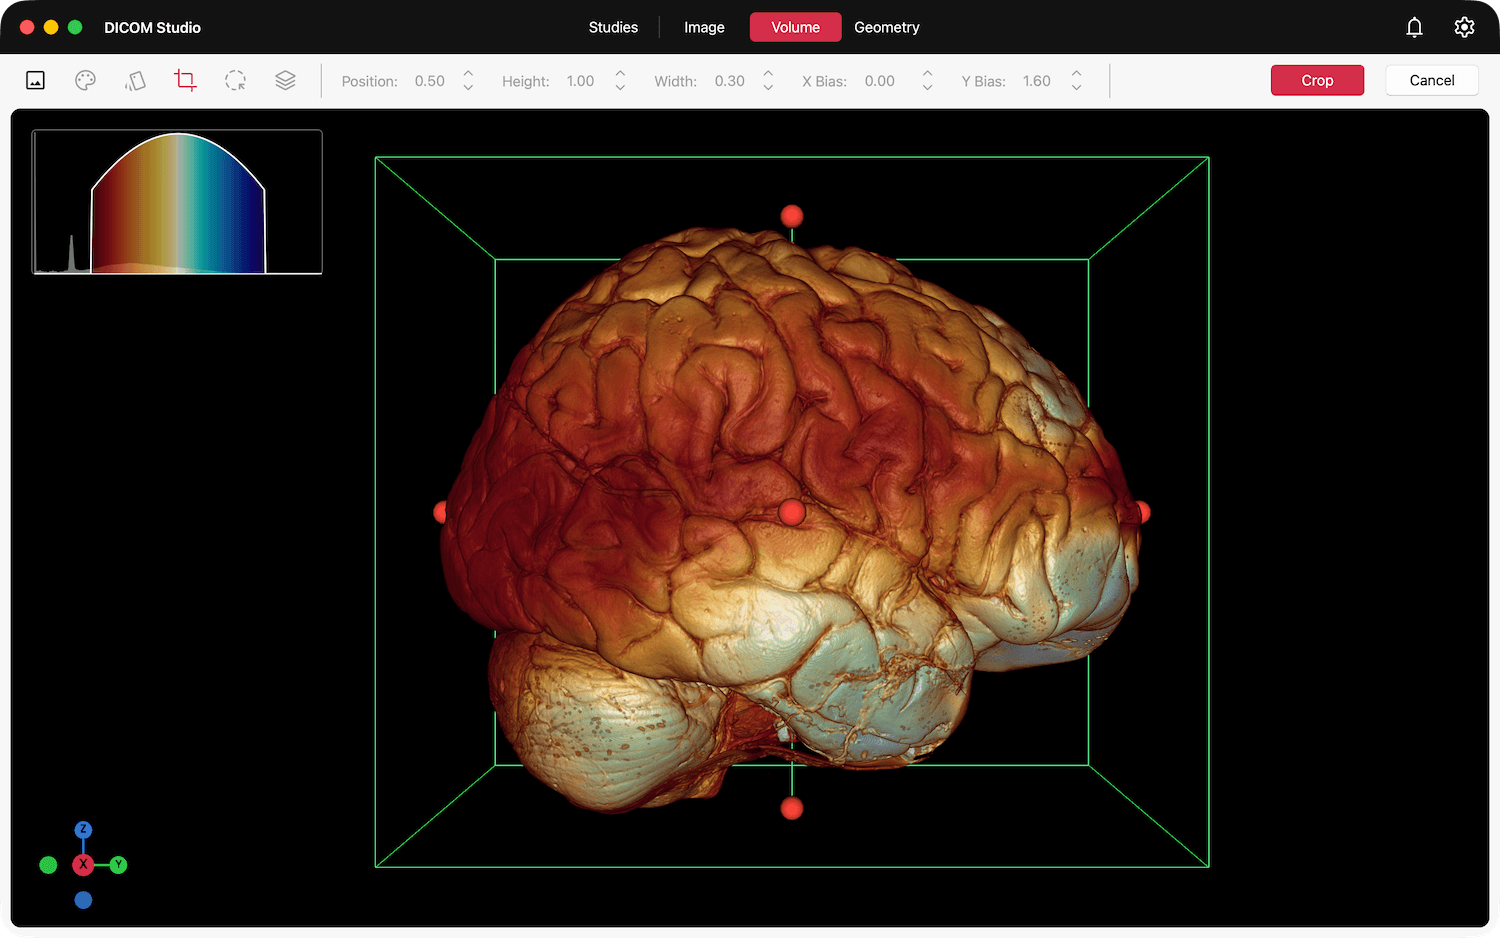Select the dashed circle selection tool
Screen dimensions: 1500x938
tap(235, 81)
